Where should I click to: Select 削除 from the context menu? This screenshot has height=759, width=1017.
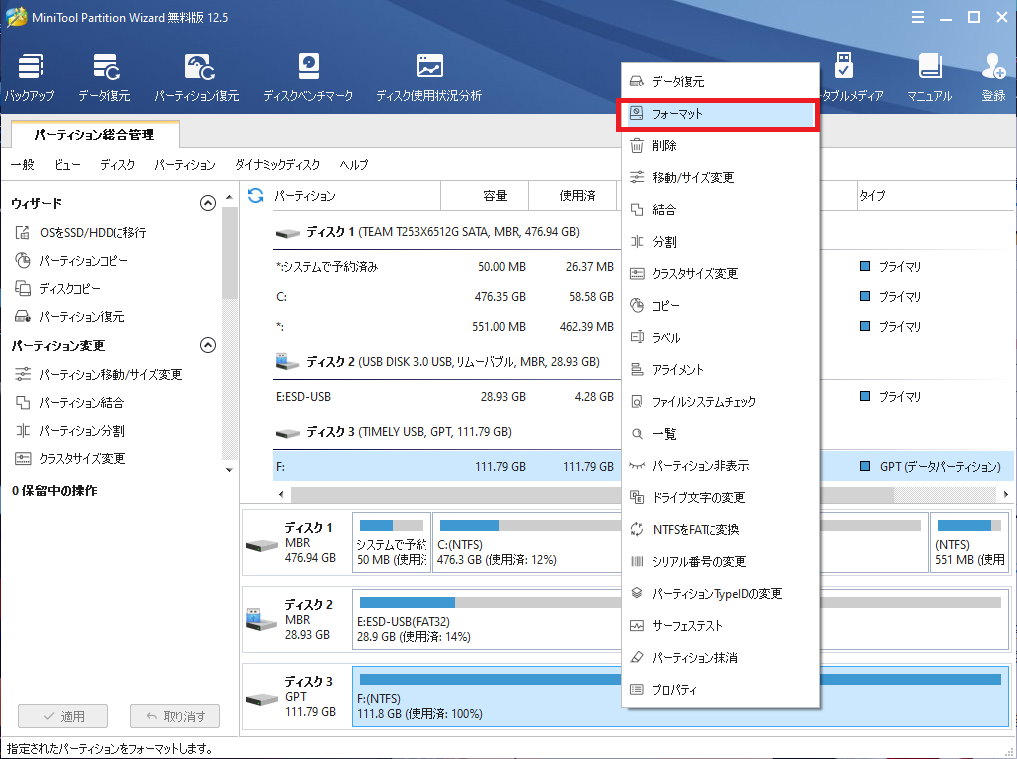click(x=720, y=146)
